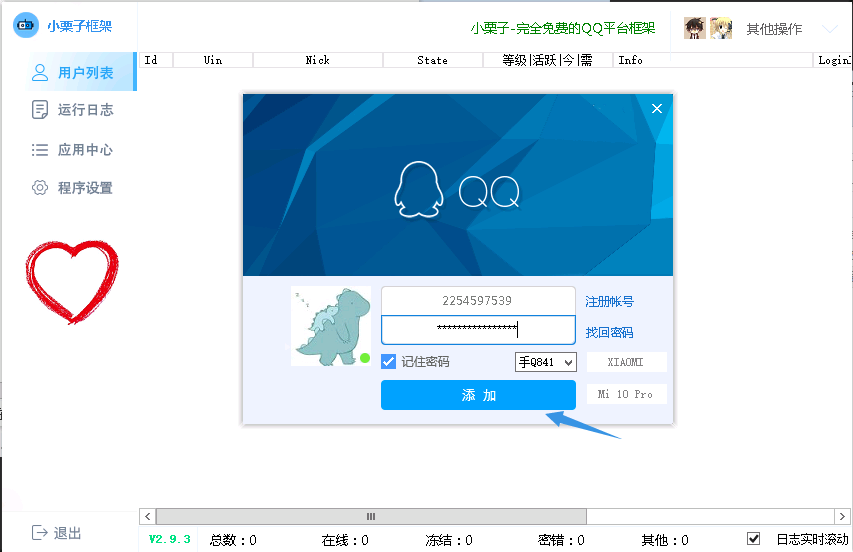Click the QQ account number input field
This screenshot has width=853, height=552.
[x=478, y=301]
